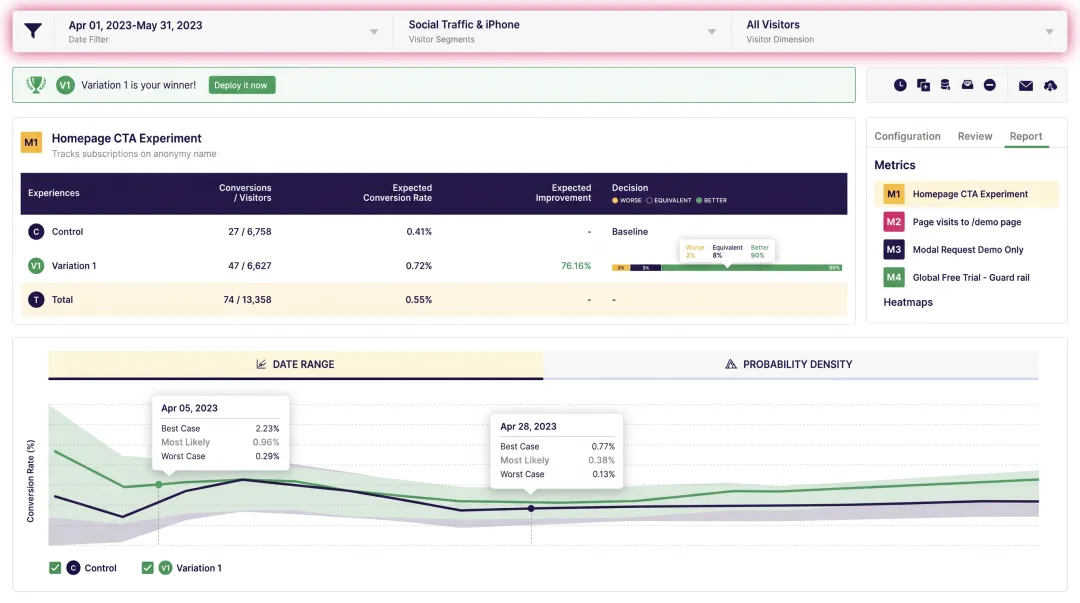Image resolution: width=1080 pixels, height=603 pixels.
Task: Click the 0.55% total conversion rate
Action: pos(419,300)
